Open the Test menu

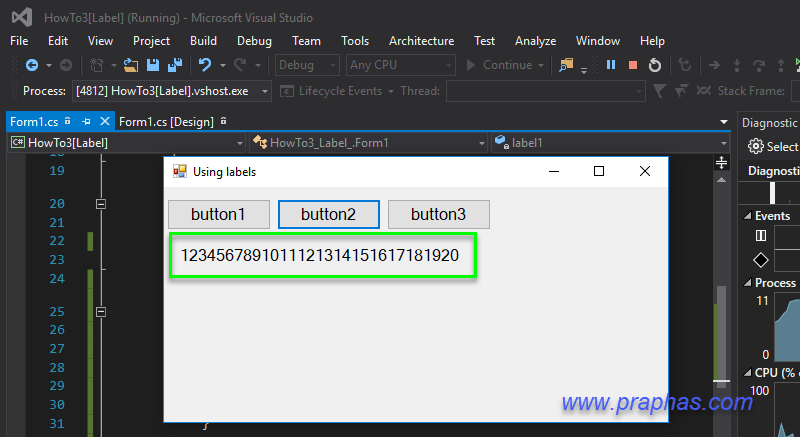484,41
